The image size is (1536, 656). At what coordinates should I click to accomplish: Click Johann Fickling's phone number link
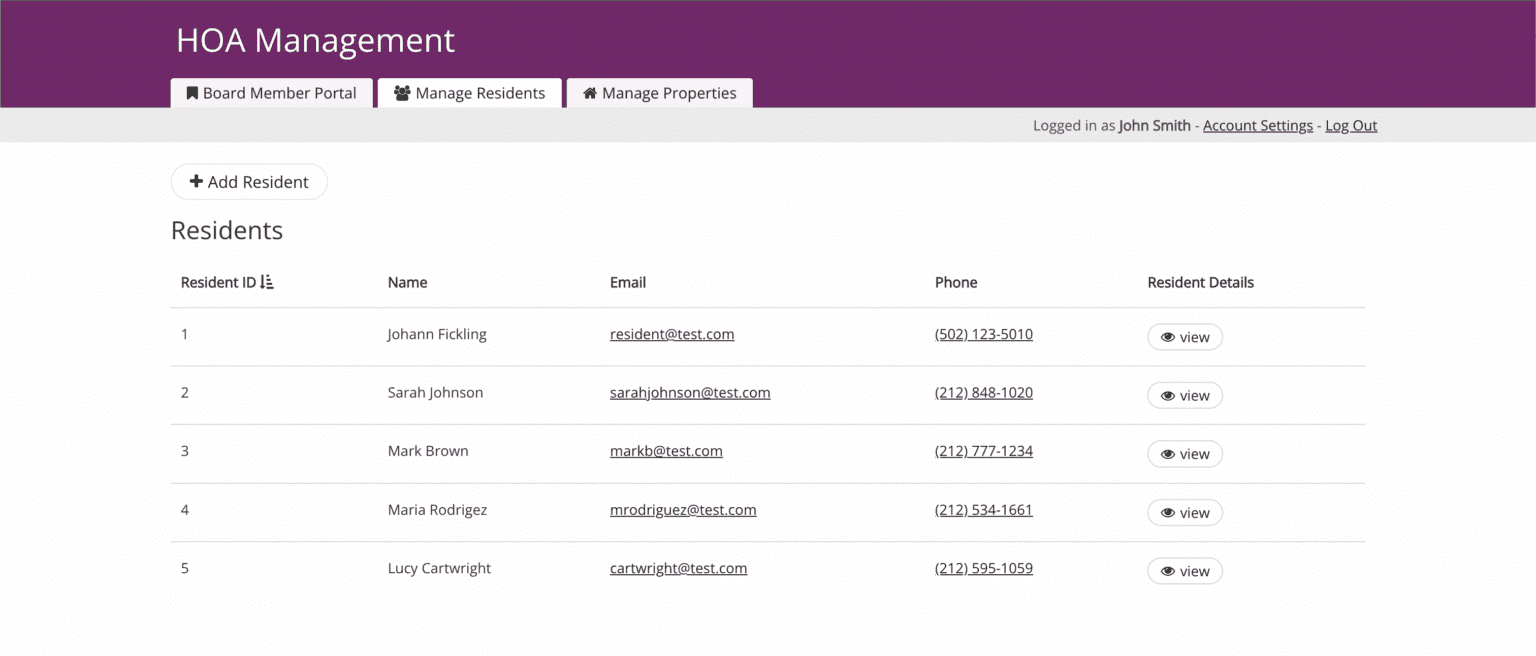[983, 333]
